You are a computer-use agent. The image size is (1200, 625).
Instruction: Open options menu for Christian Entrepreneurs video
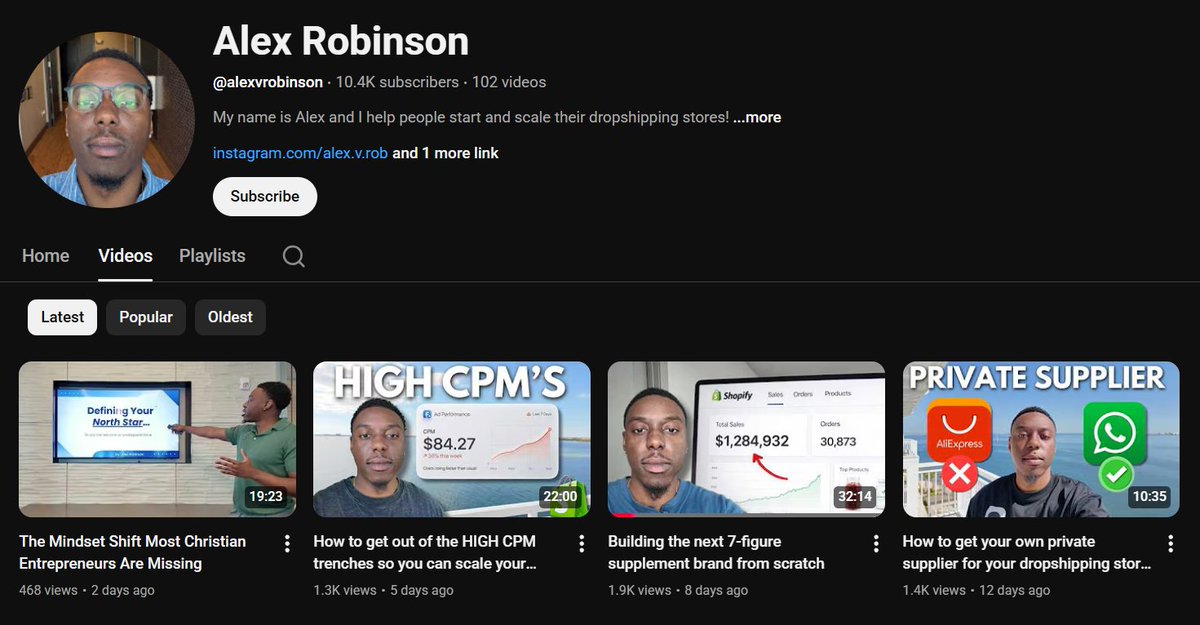pos(287,543)
